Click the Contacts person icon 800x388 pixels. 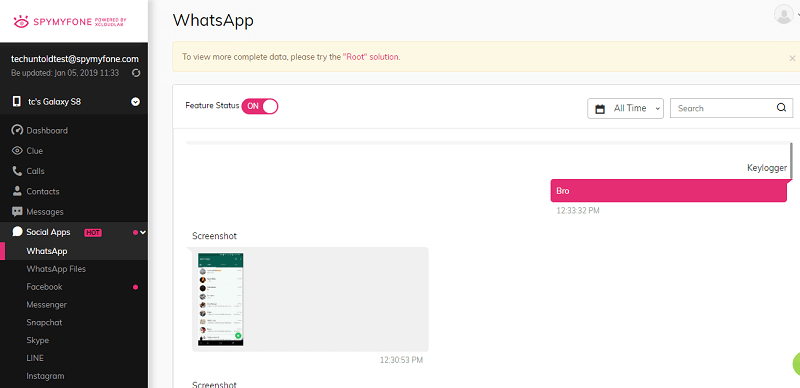[17, 191]
